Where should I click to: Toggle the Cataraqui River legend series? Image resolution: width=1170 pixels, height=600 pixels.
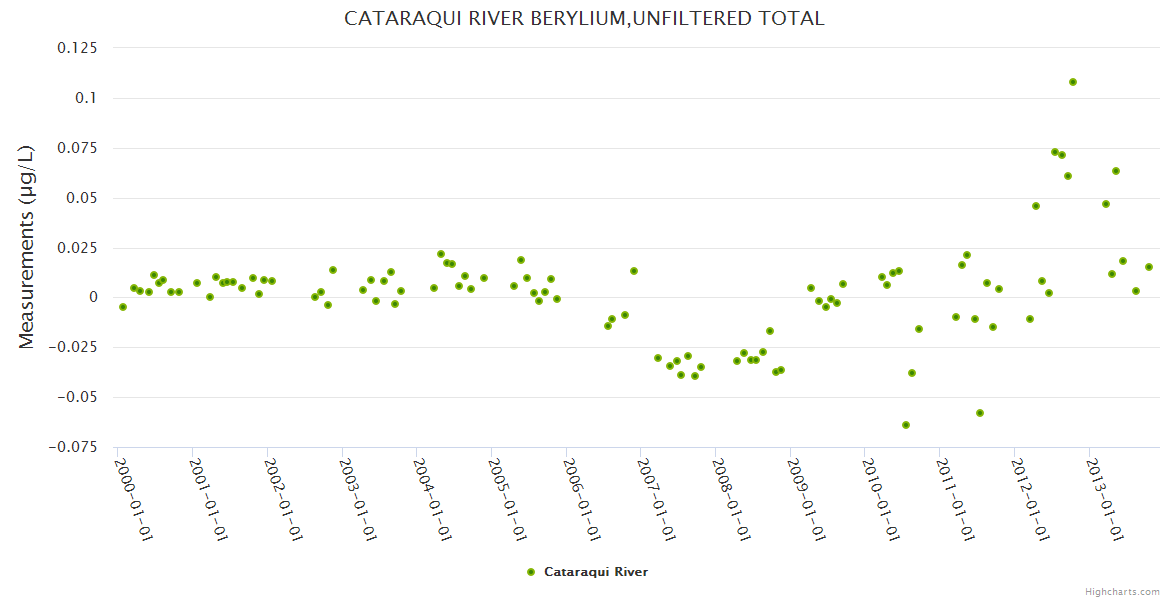point(595,572)
